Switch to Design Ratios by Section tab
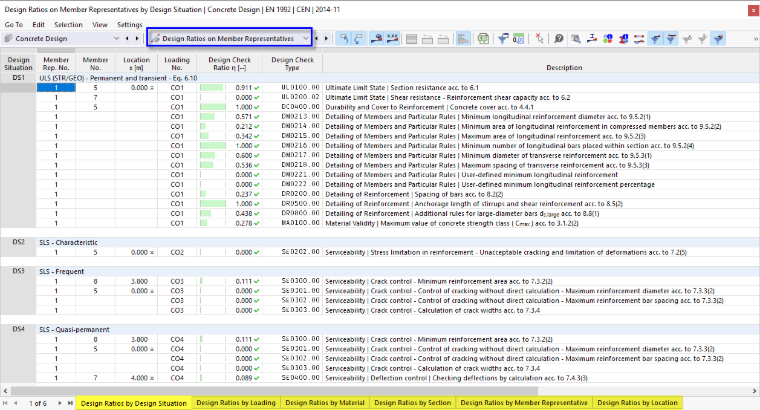The width and height of the screenshot is (760, 410). tap(412, 403)
